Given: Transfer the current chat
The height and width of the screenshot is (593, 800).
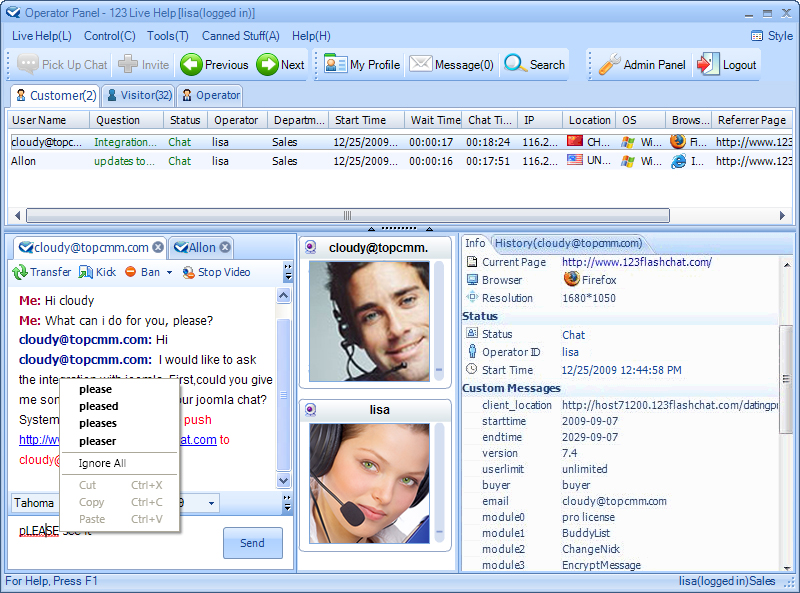Looking at the screenshot, I should click(x=42, y=272).
